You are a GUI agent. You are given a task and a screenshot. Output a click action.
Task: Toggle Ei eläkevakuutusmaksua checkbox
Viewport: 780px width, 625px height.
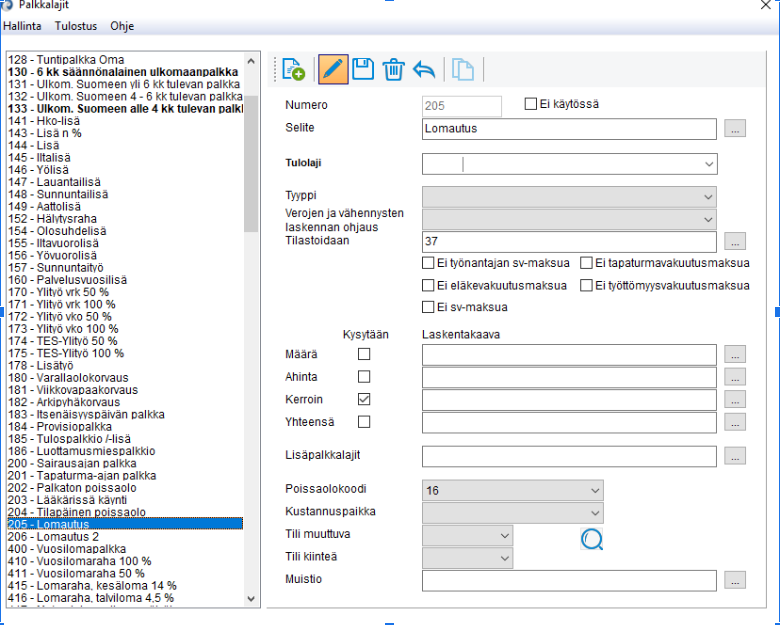(x=428, y=285)
